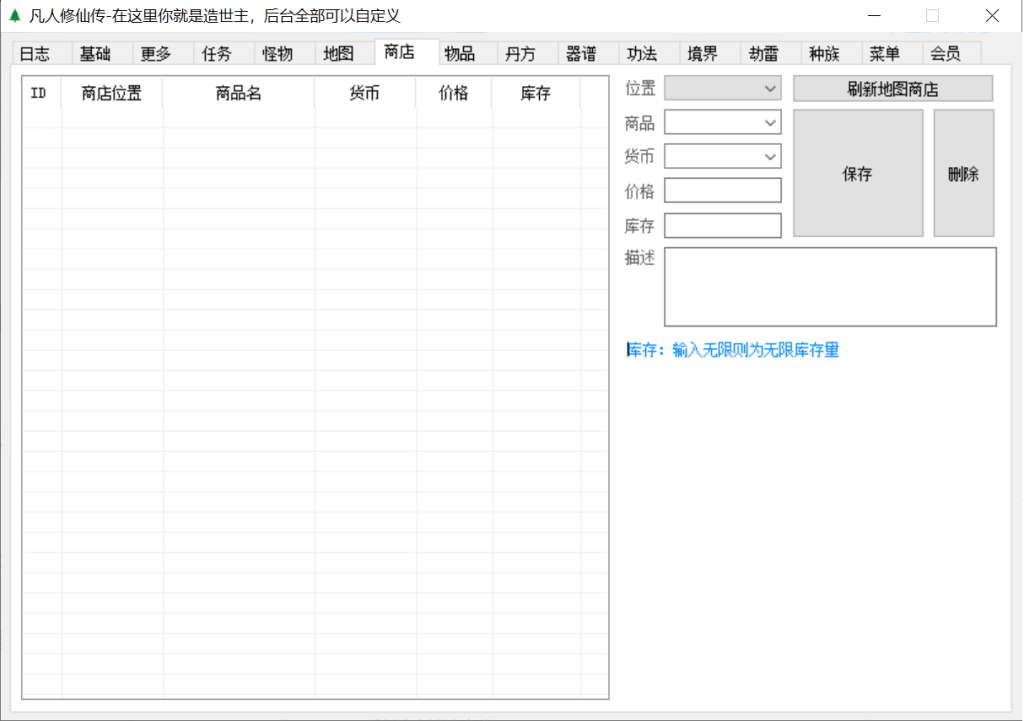Click the 描述 text area
This screenshot has width=1024, height=721.
(830, 286)
